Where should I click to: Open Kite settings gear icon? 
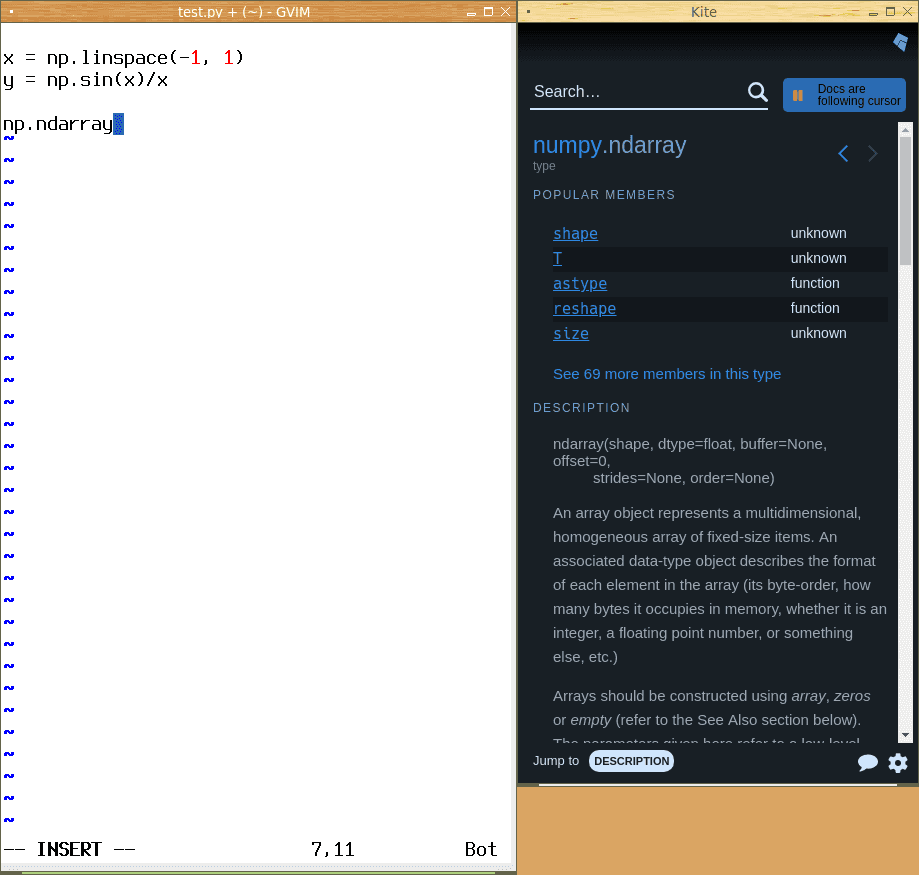coord(897,762)
